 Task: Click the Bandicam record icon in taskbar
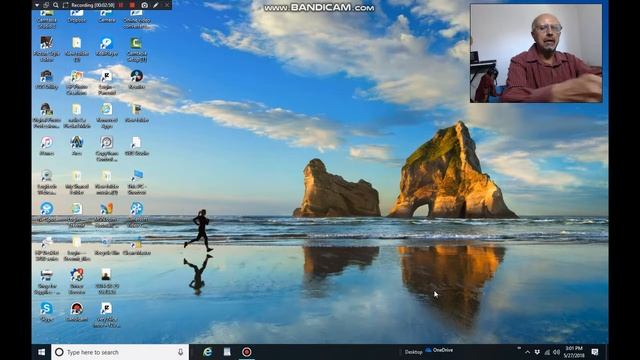coord(247,352)
